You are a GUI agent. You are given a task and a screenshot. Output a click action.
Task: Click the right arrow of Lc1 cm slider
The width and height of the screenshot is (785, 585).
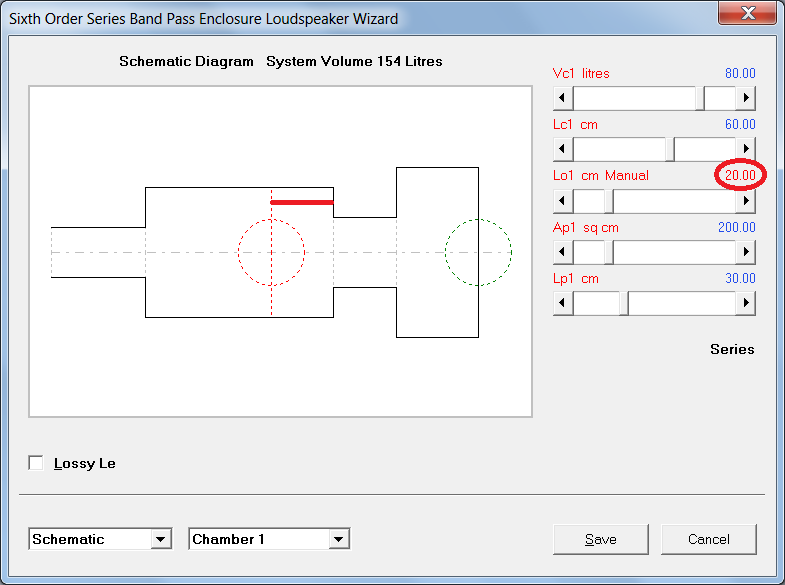(745, 149)
